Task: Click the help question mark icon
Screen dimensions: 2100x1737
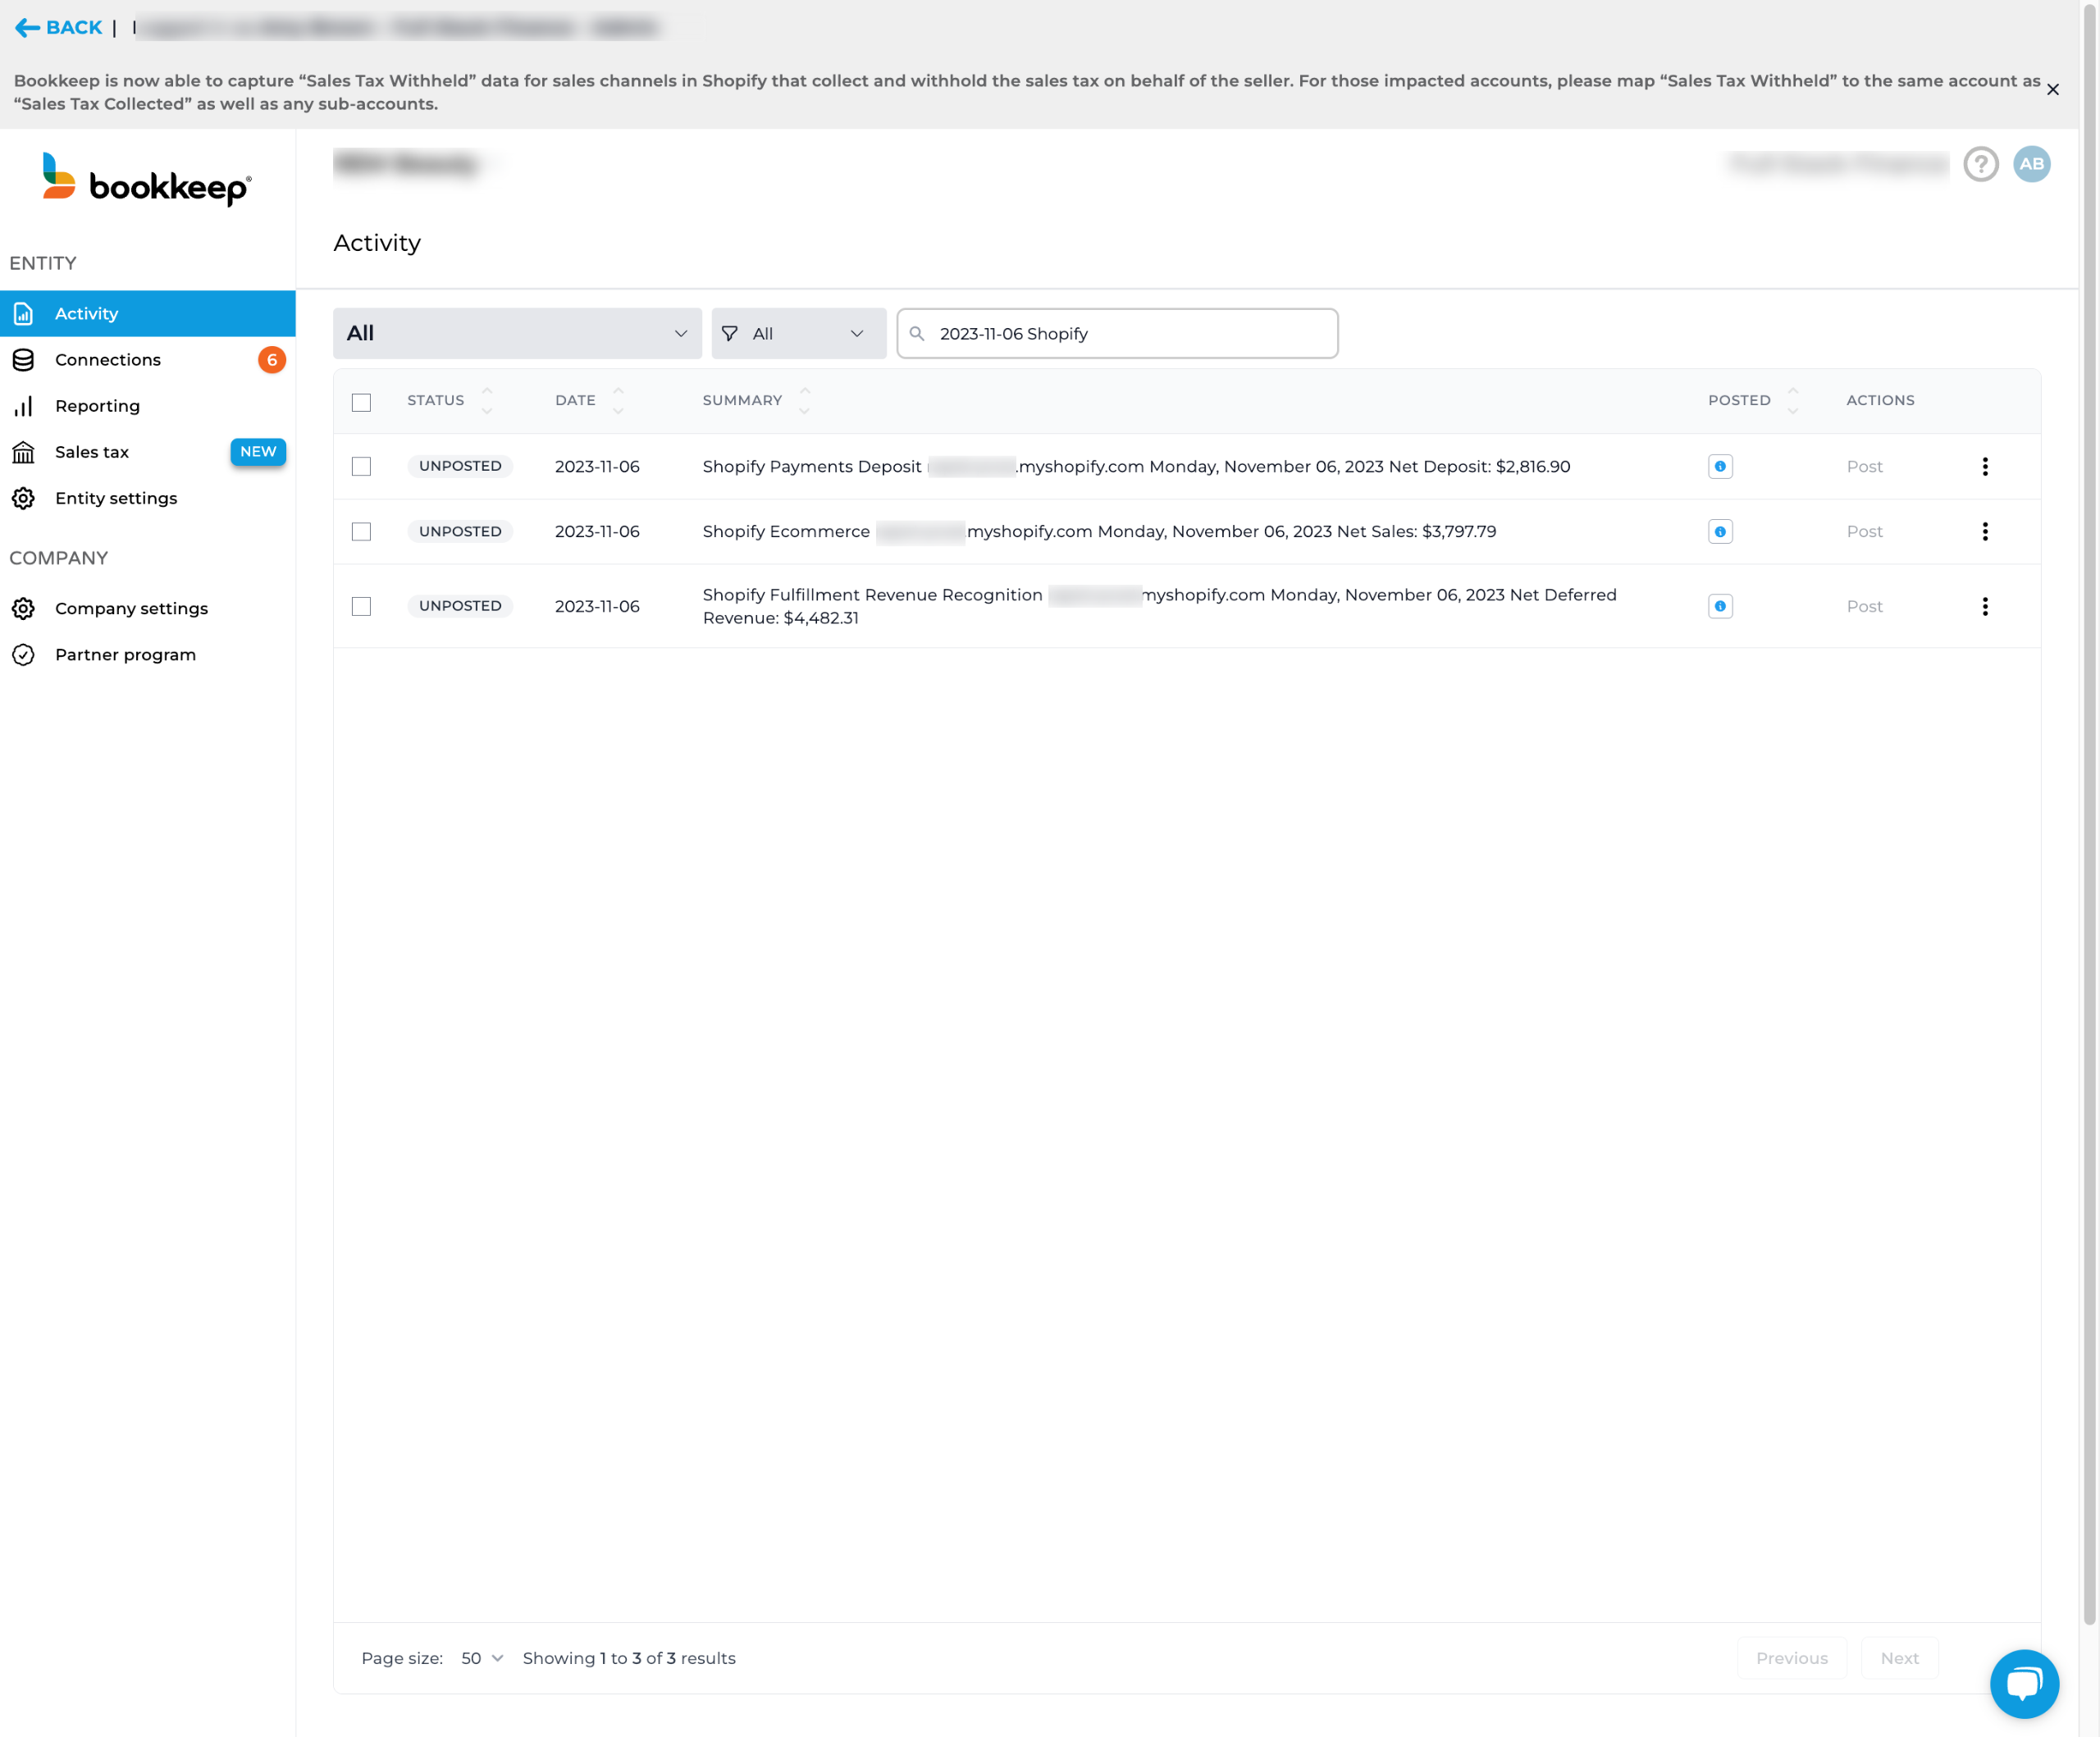Action: point(1980,164)
